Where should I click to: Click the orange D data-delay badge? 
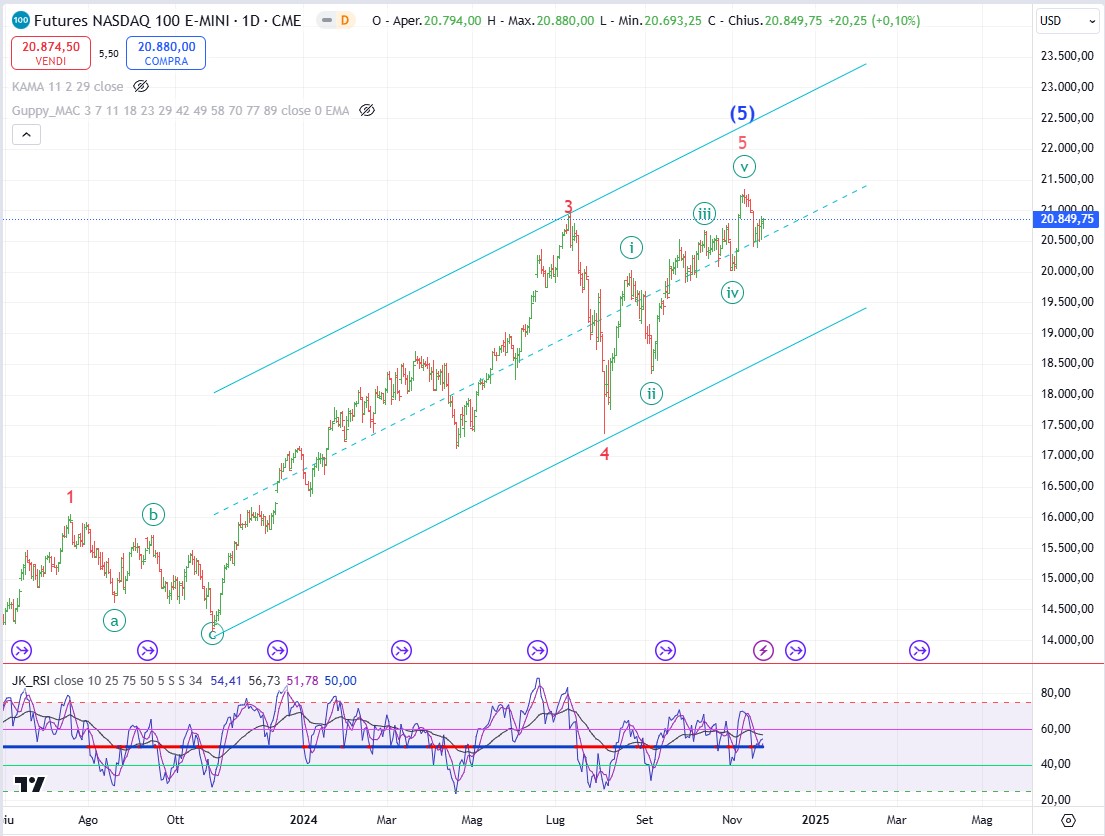[x=345, y=20]
